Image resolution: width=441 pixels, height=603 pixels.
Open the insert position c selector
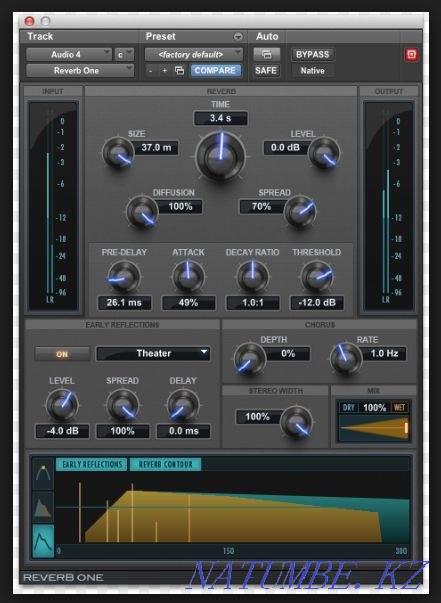point(124,55)
